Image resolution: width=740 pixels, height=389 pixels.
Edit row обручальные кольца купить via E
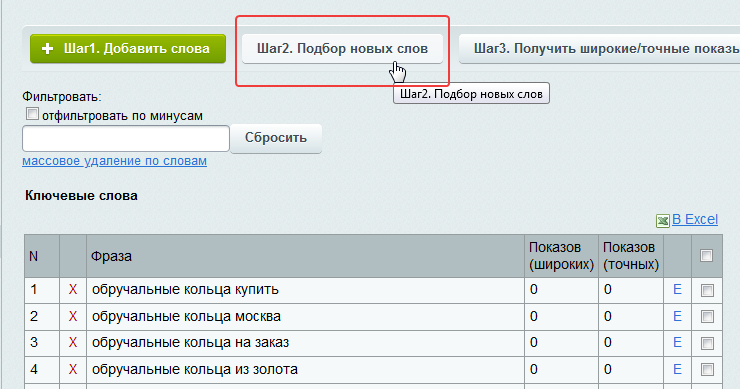677,289
